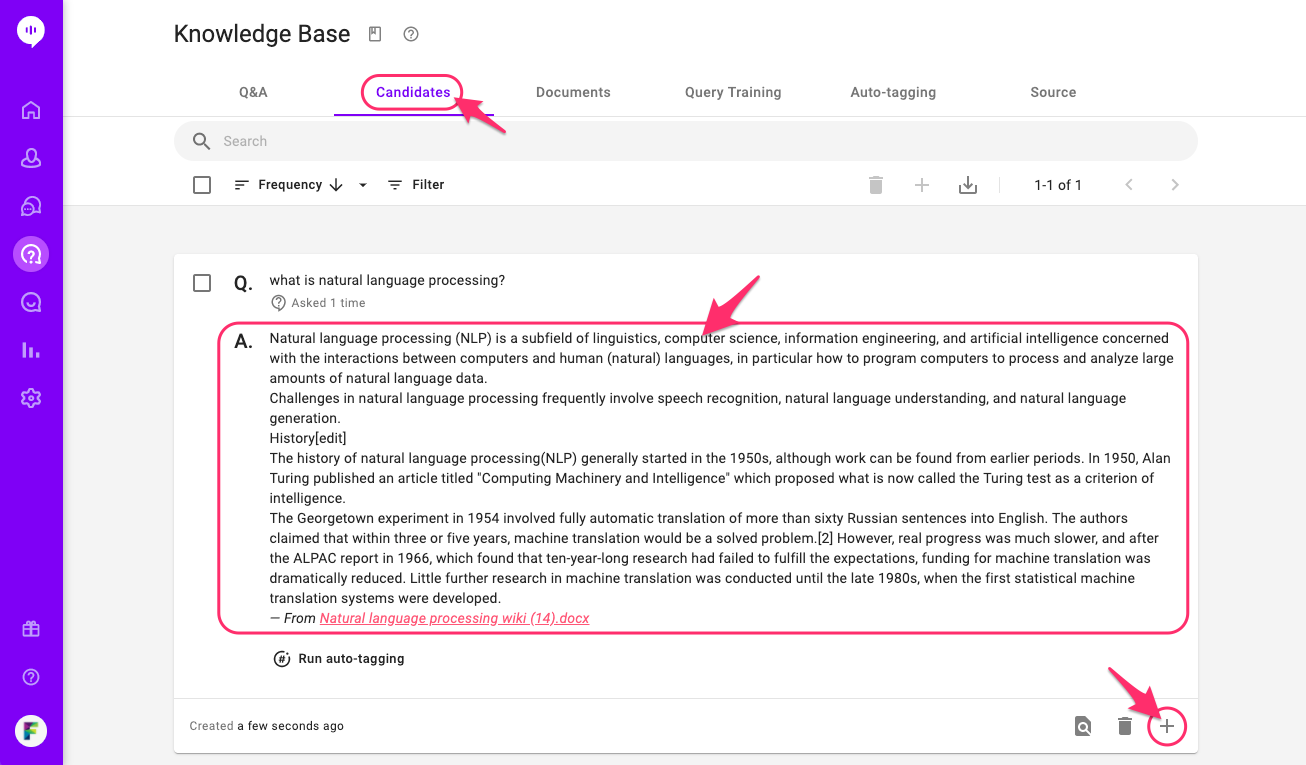1306x765 pixels.
Task: Go to previous page arrow
Action: click(x=1129, y=185)
